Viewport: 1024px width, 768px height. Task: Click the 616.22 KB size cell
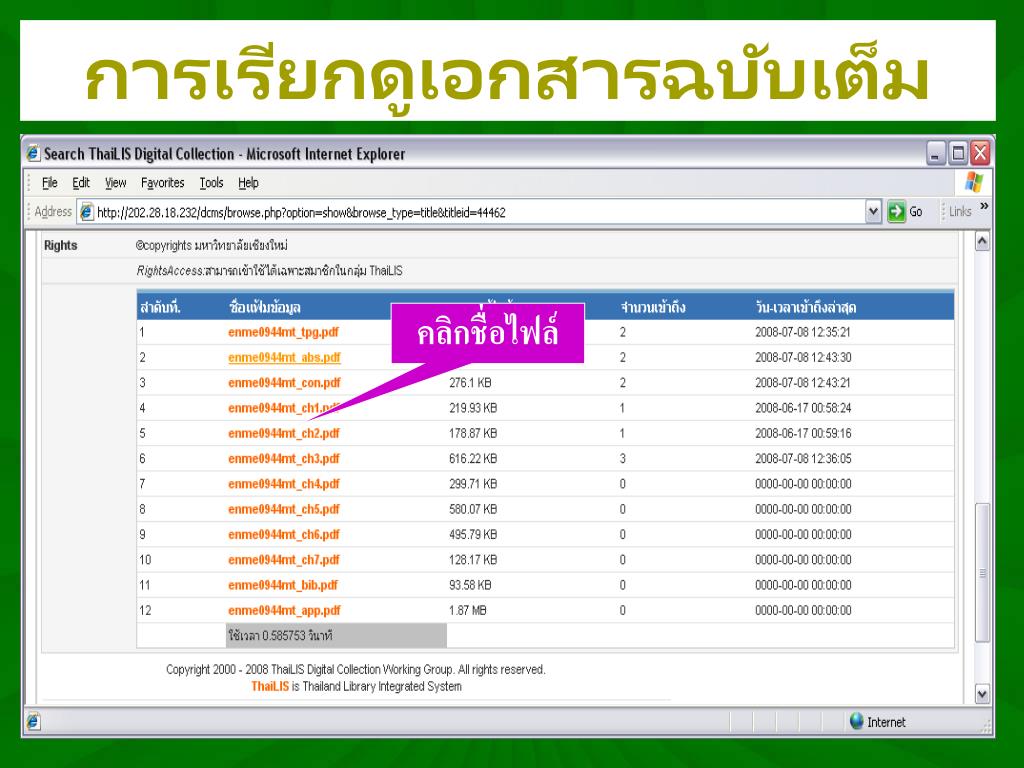(473, 458)
